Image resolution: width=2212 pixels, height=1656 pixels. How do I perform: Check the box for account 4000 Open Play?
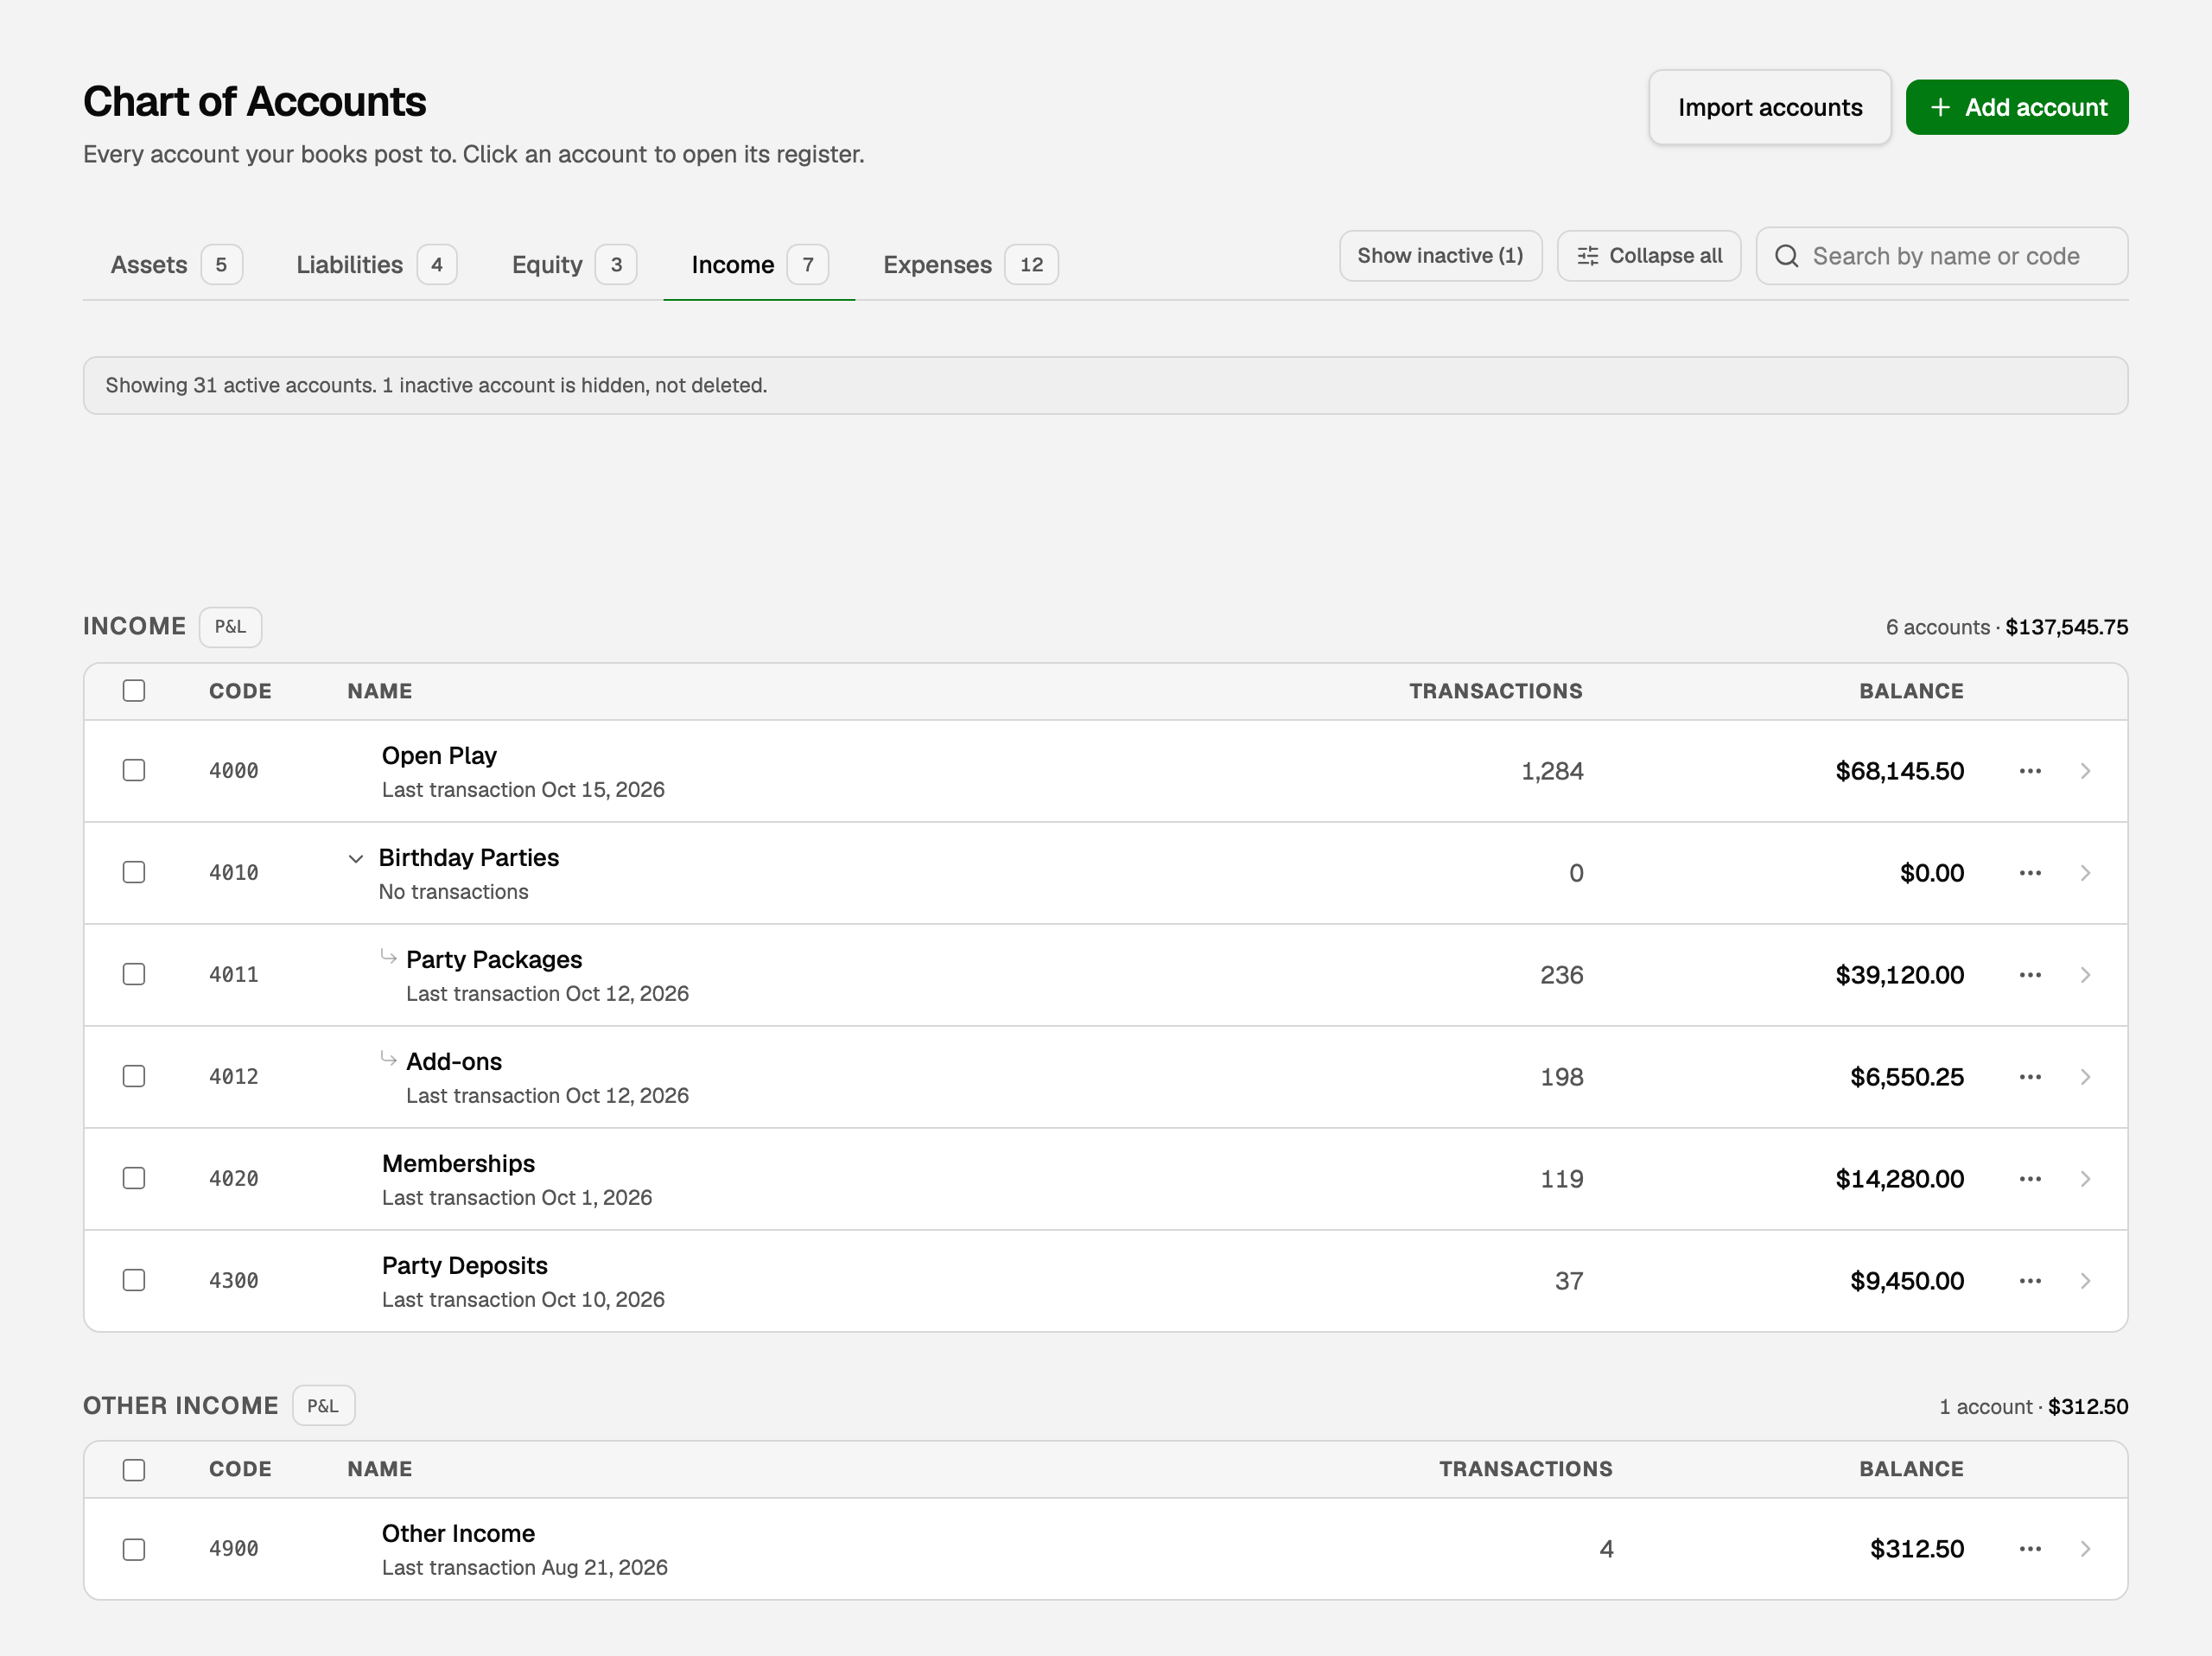pyautogui.click(x=134, y=770)
